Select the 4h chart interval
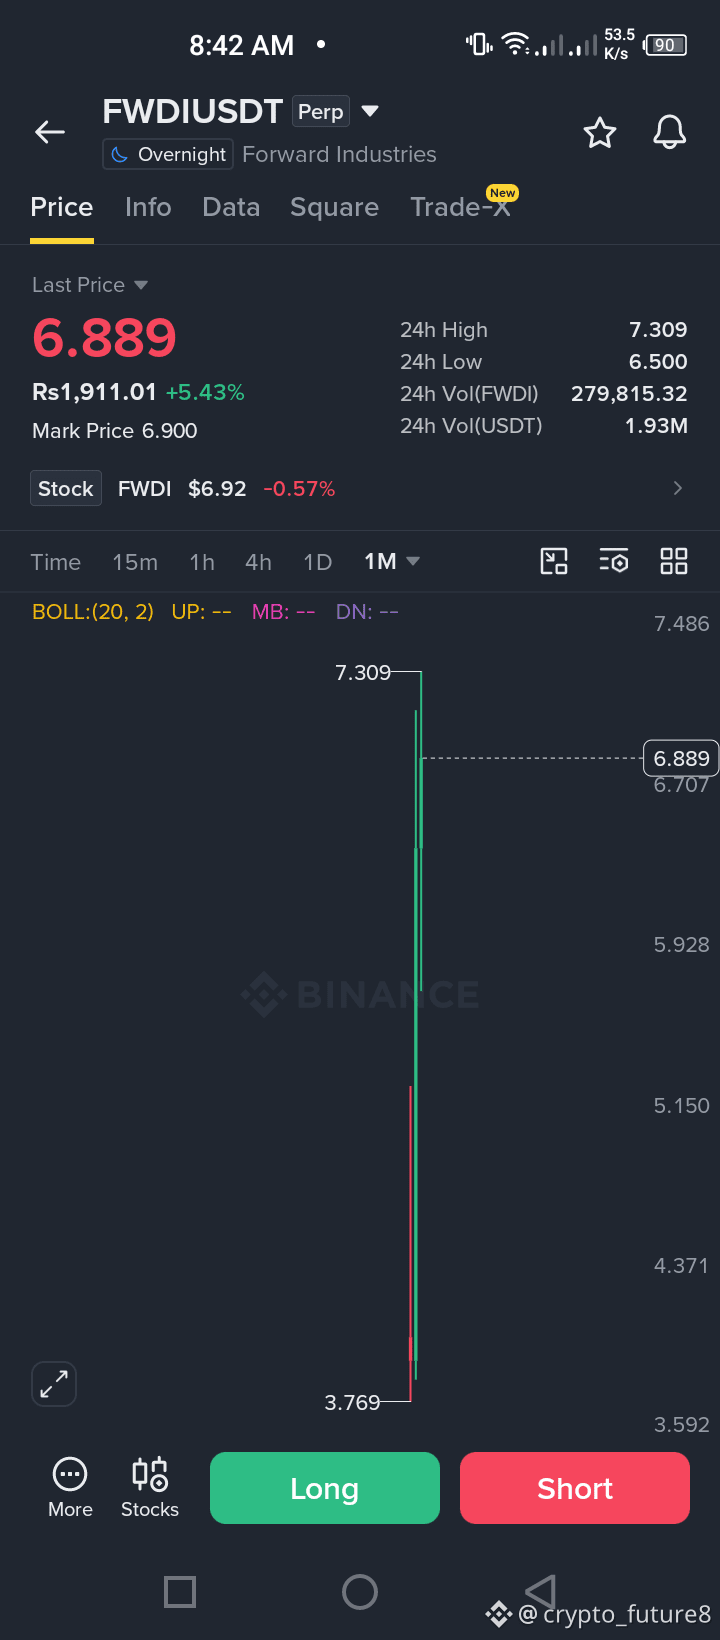 point(258,562)
